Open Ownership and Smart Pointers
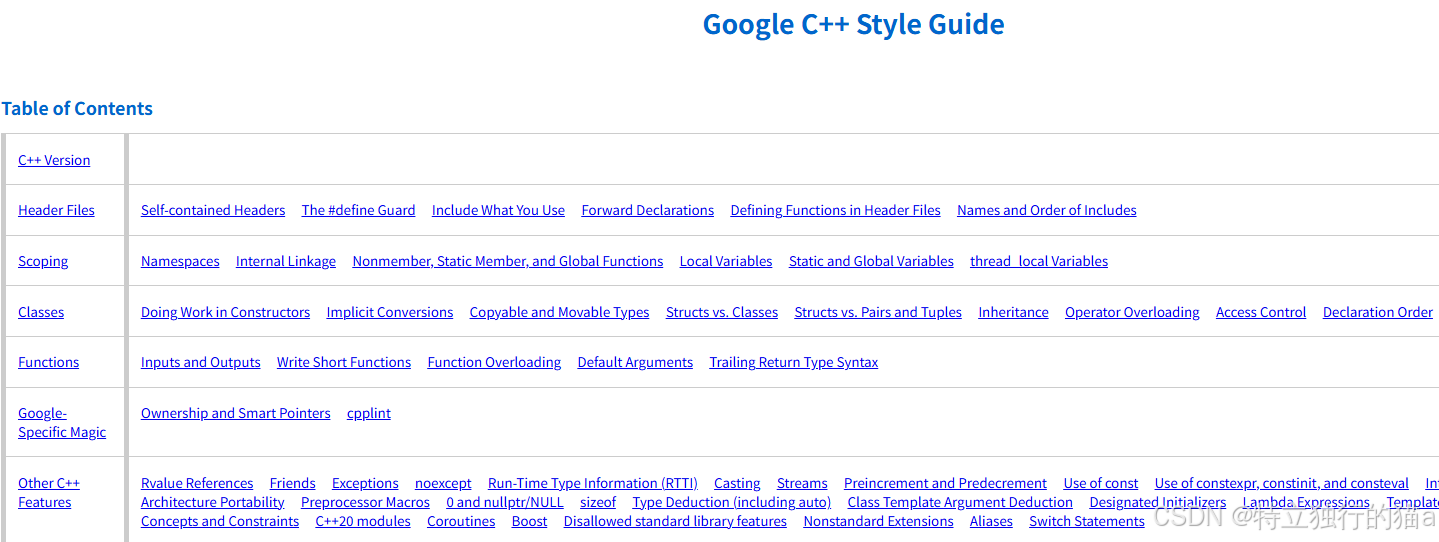This screenshot has width=1439, height=542. click(x=236, y=413)
